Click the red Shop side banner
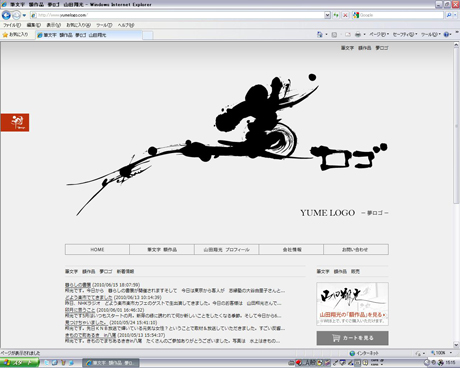The height and width of the screenshot is (368, 460). [15, 122]
